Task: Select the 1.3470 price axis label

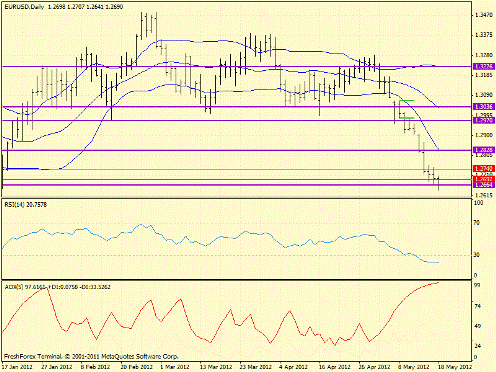Action: 484,15
